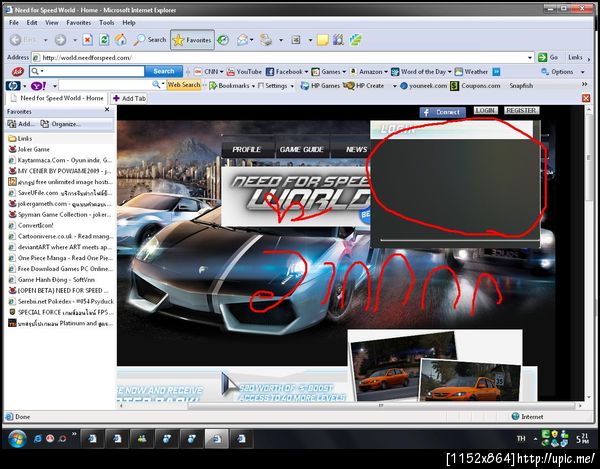The height and width of the screenshot is (469, 600).
Task: Click the LOGIN button on the webpage
Action: click(486, 111)
